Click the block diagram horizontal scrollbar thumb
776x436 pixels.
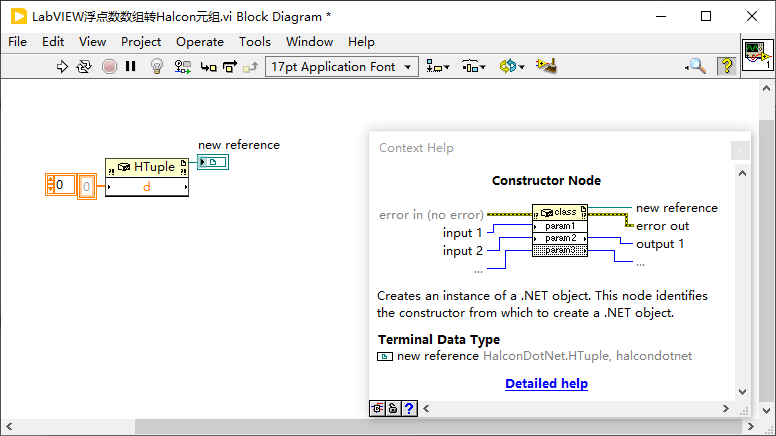[438, 426]
